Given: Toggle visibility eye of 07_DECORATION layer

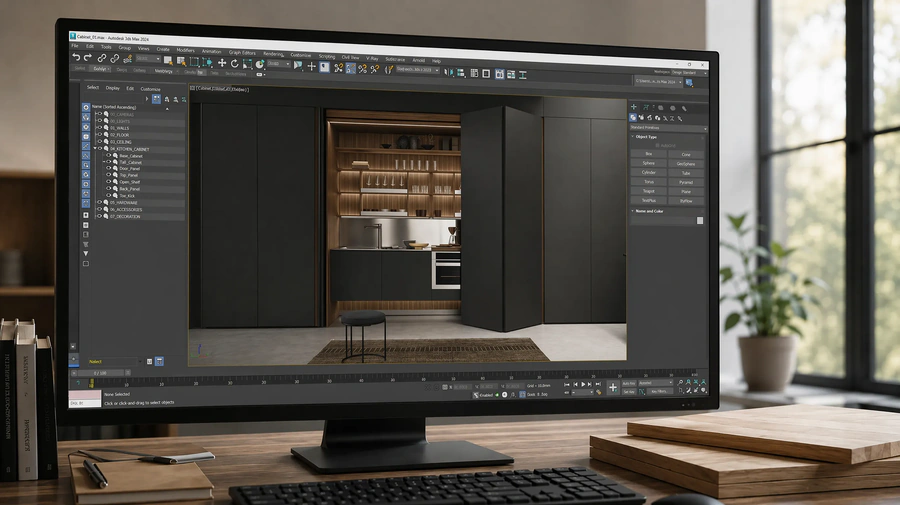Looking at the screenshot, I should click(100, 216).
